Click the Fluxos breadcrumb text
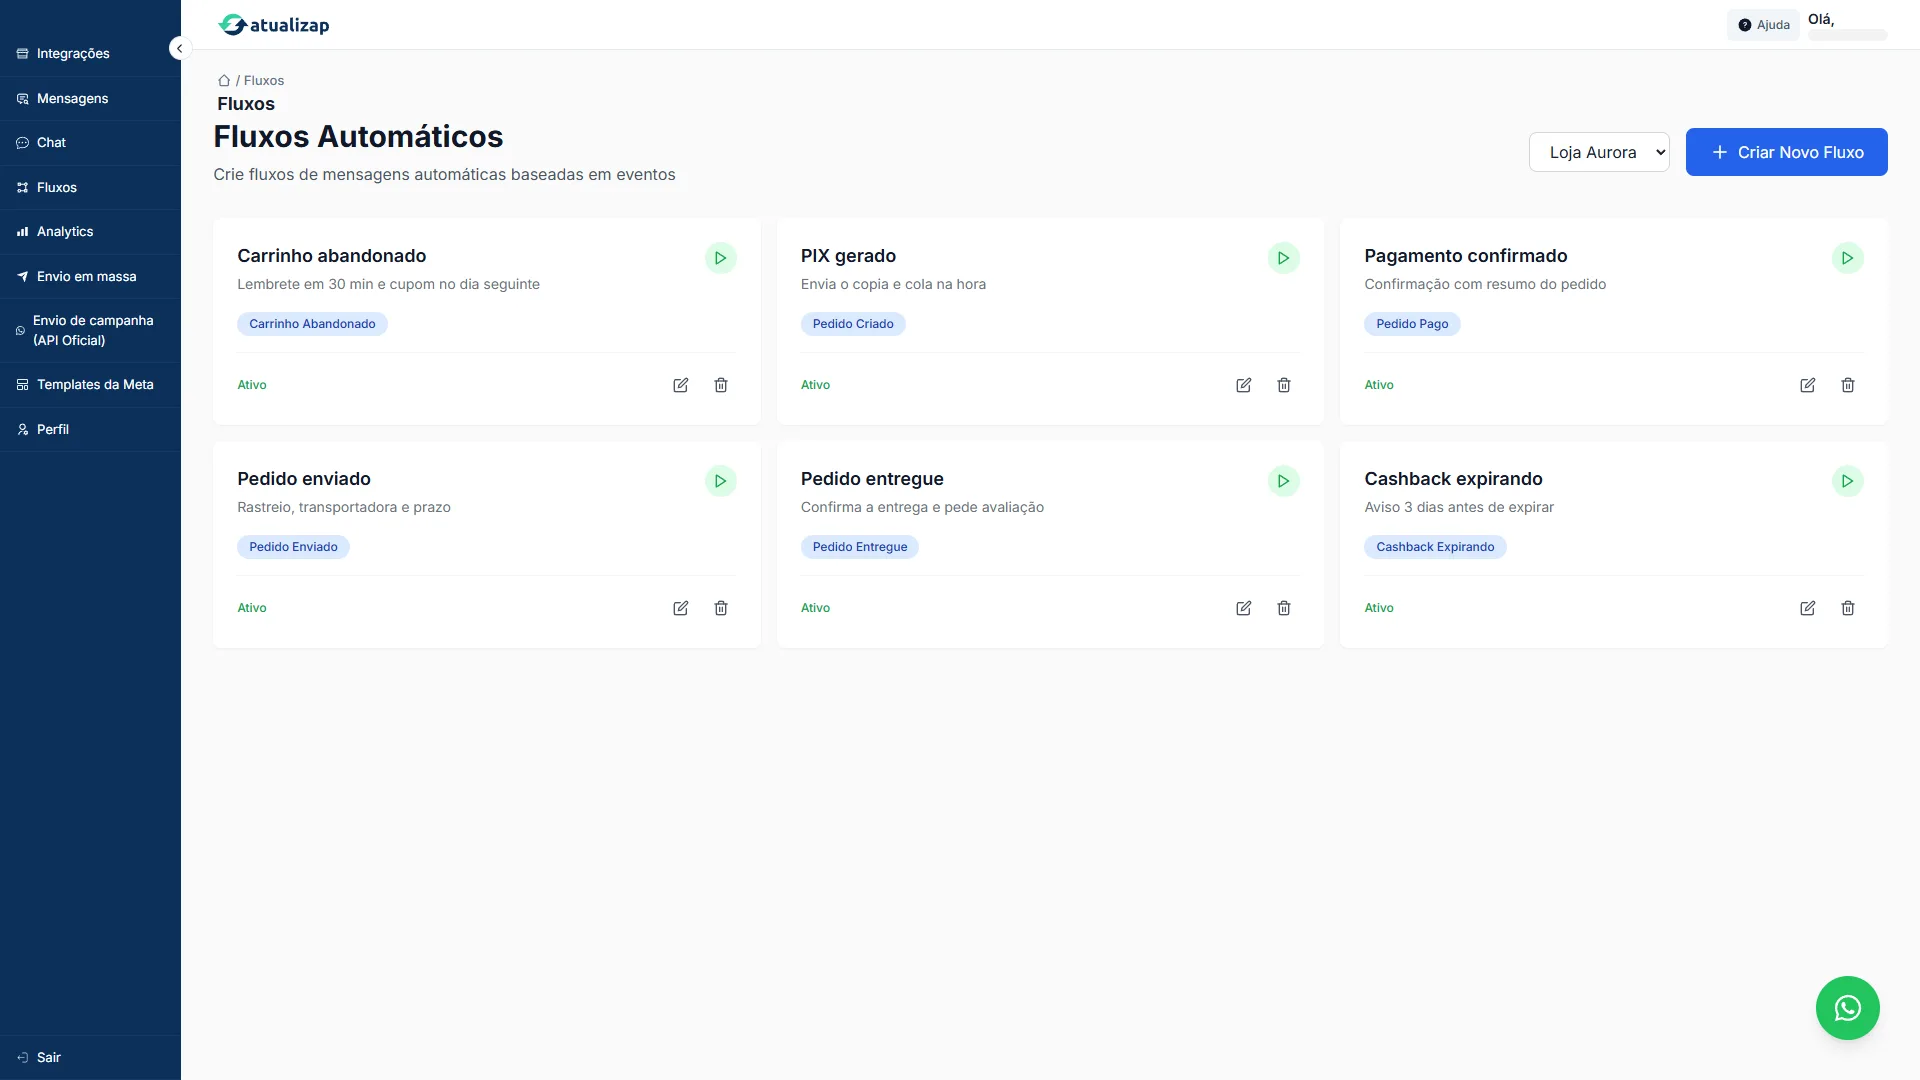Image resolution: width=1920 pixels, height=1080 pixels. (264, 80)
